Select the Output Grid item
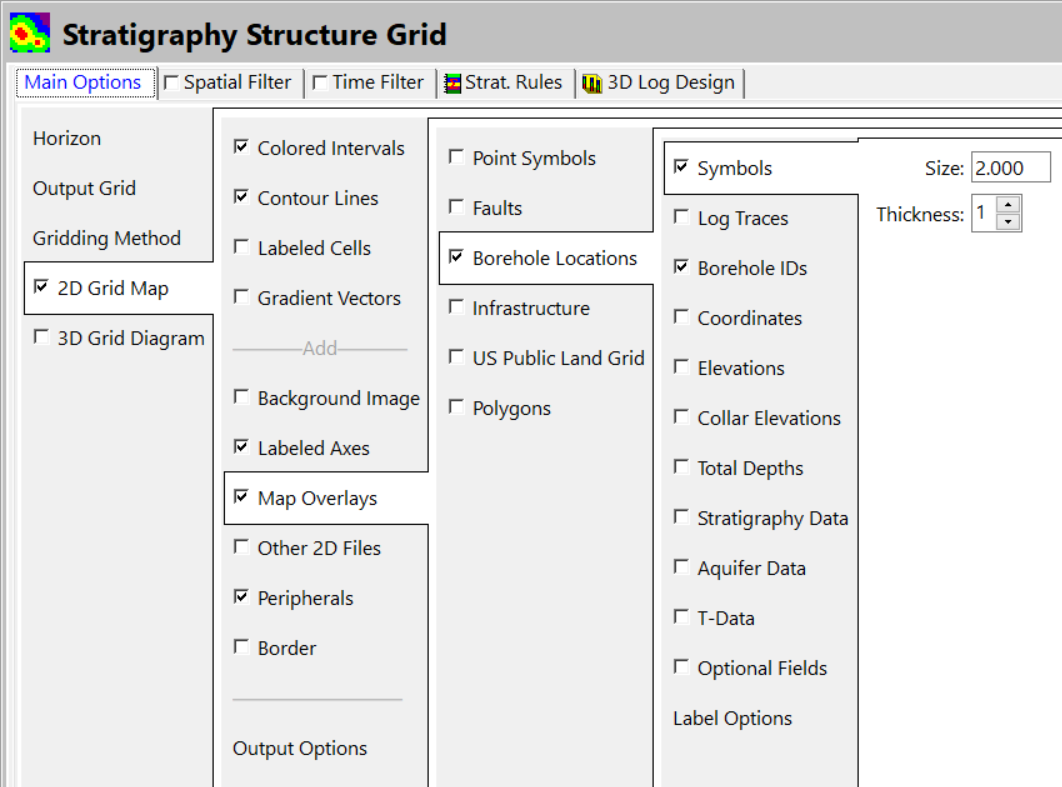Image resolution: width=1062 pixels, height=787 pixels. click(84, 189)
